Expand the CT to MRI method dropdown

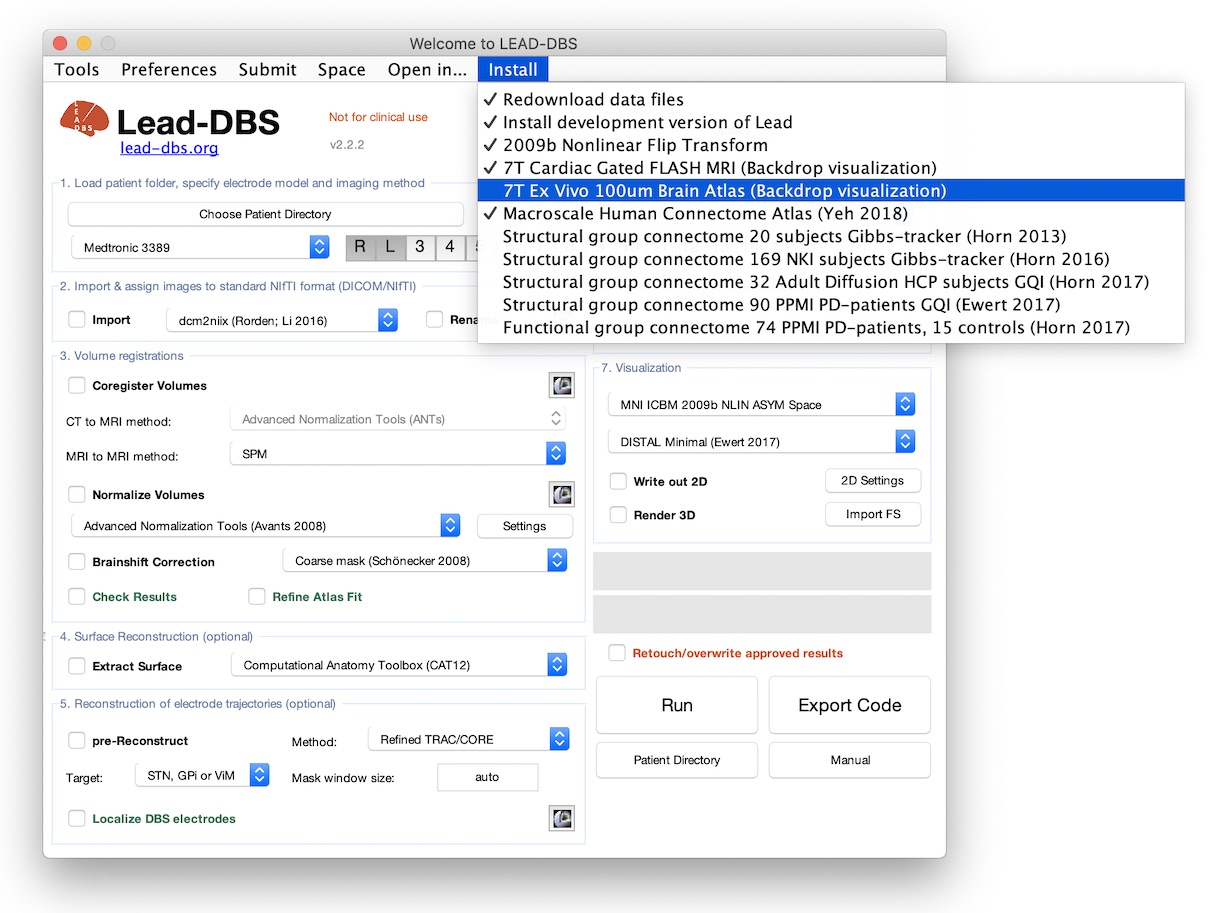click(x=398, y=419)
